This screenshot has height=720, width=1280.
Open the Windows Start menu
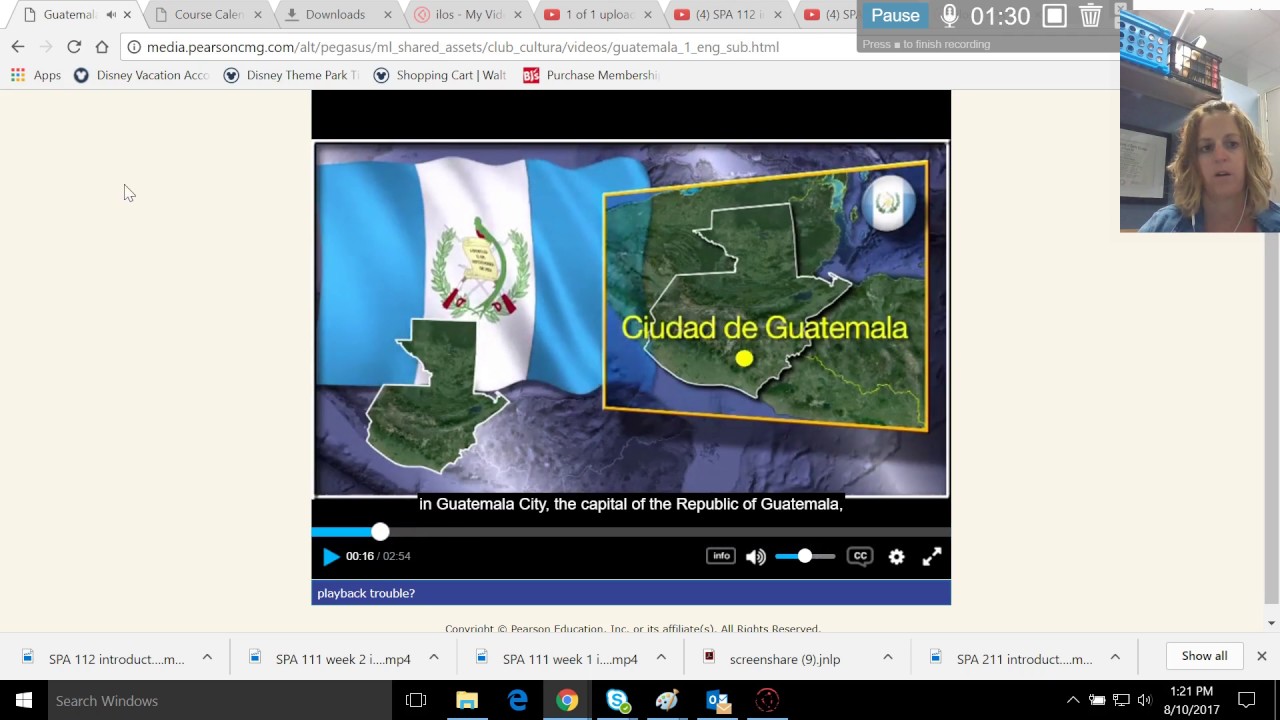pos(24,700)
